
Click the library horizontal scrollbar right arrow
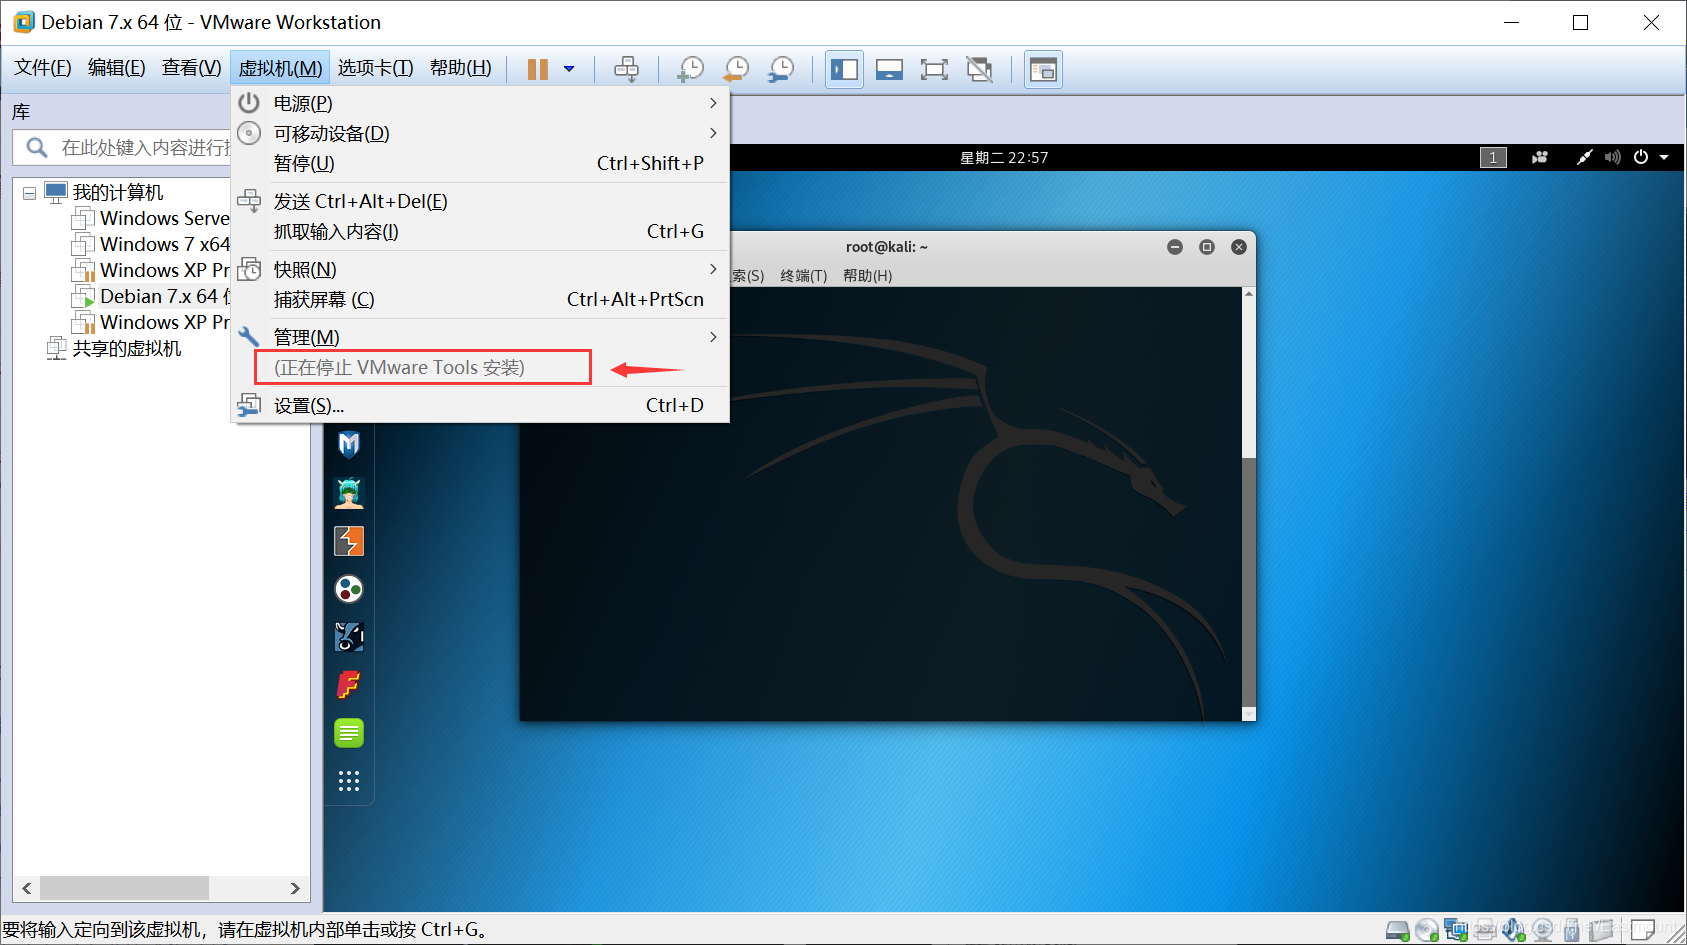pyautogui.click(x=295, y=888)
